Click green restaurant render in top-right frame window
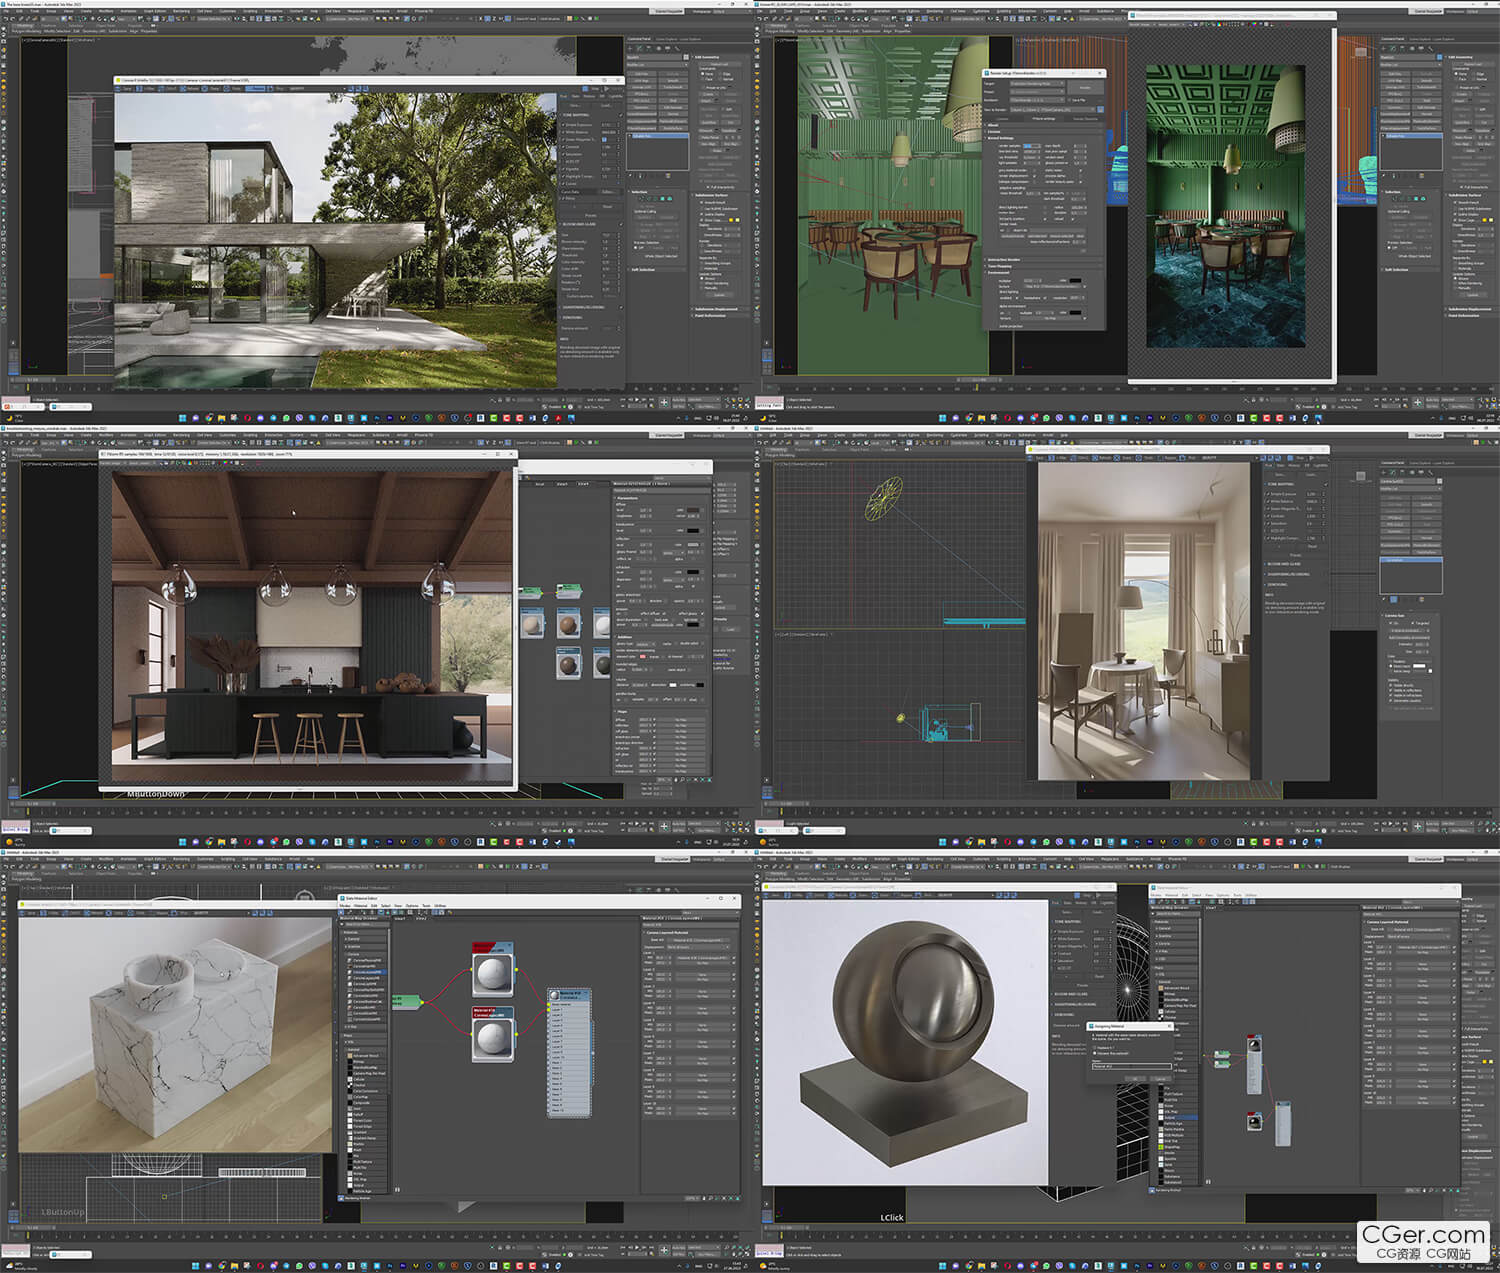The height and width of the screenshot is (1273, 1500). [1225, 205]
